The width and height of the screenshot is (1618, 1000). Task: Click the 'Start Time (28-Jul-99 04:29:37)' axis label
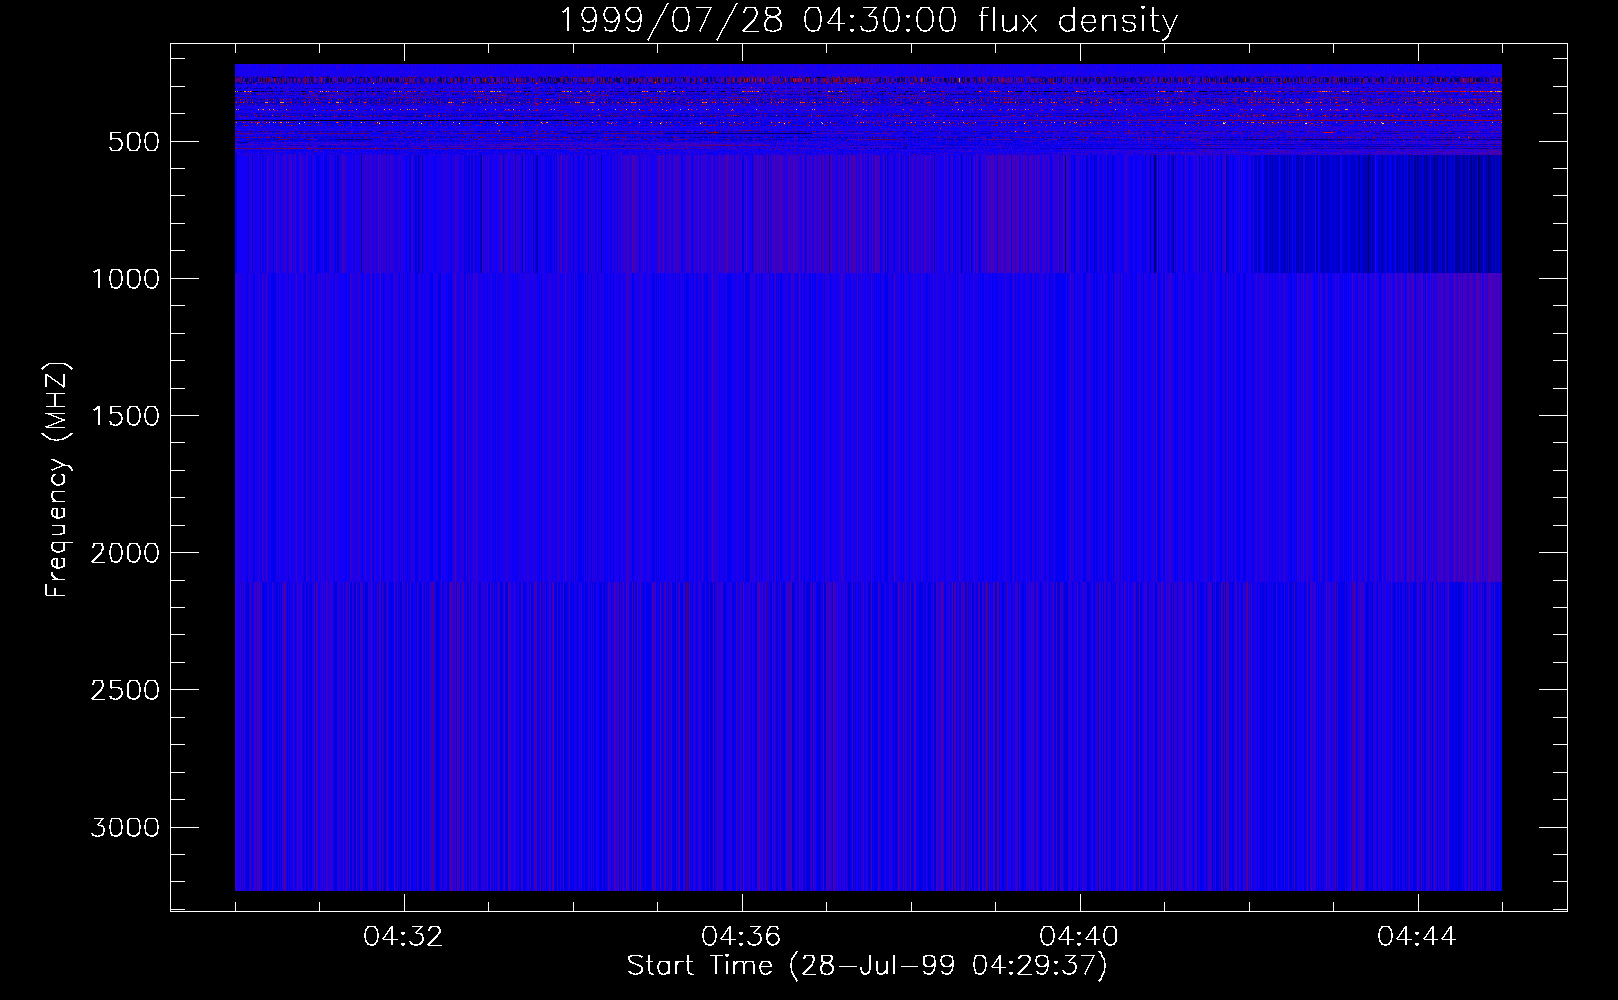pos(867,966)
